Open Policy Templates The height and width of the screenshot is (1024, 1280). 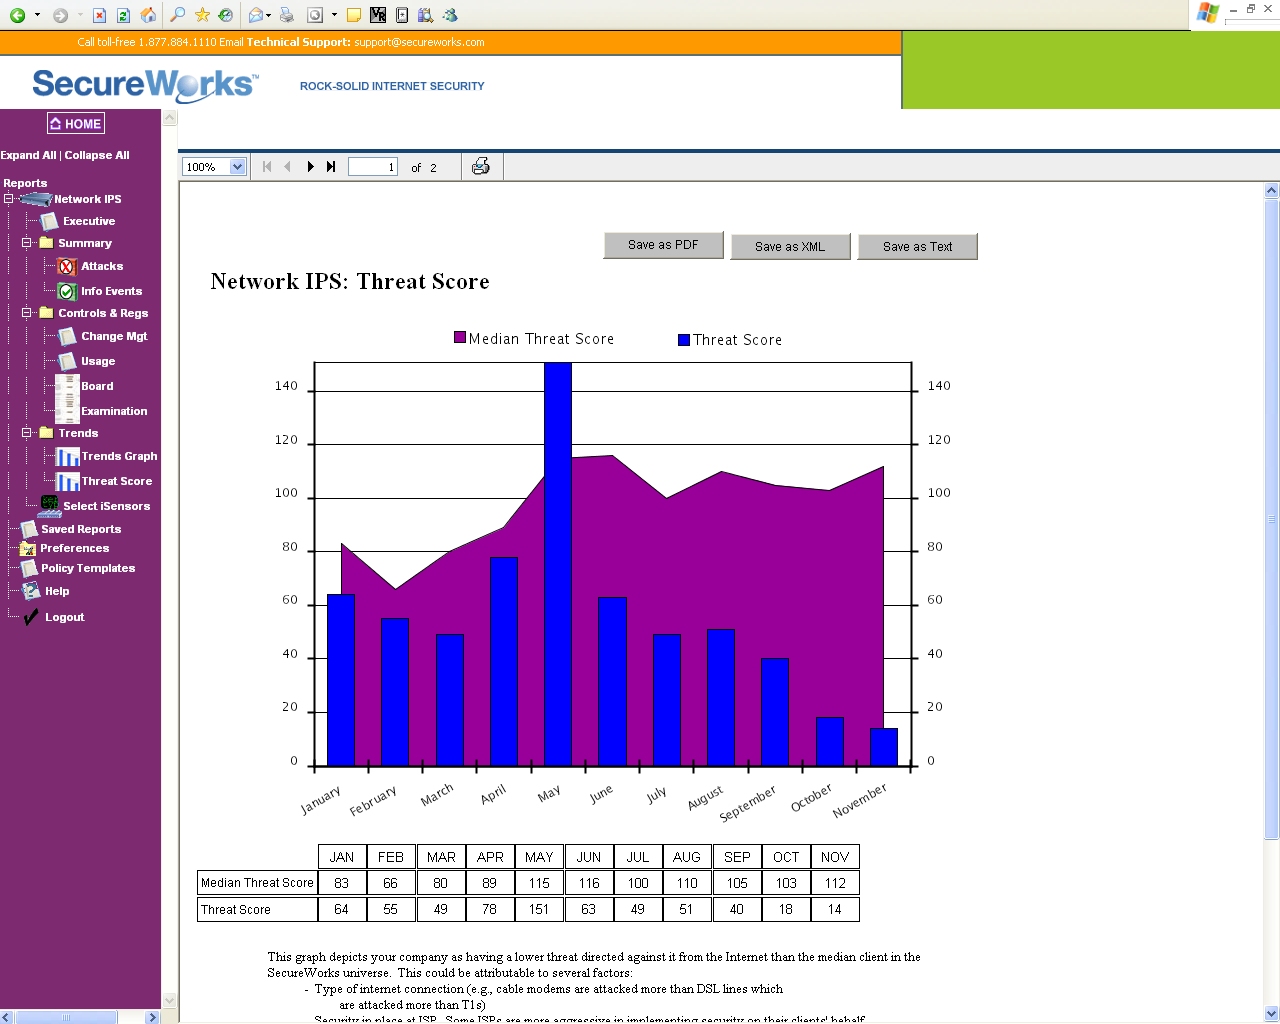coord(88,568)
